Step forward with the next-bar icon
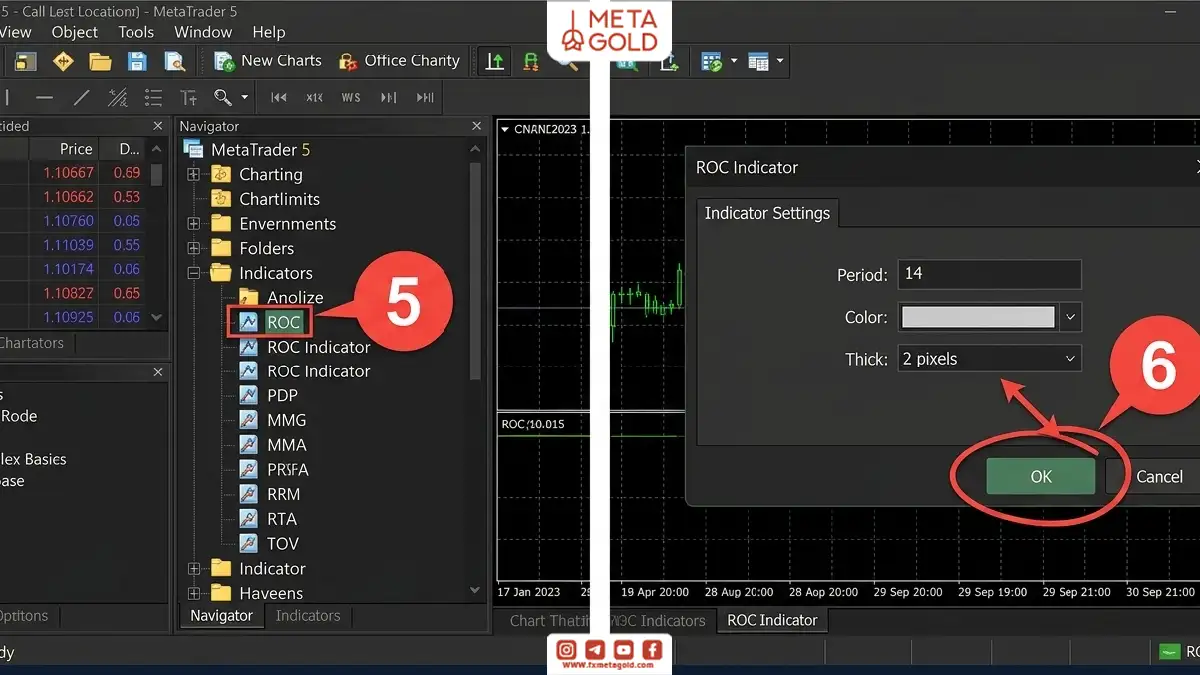 (388, 98)
